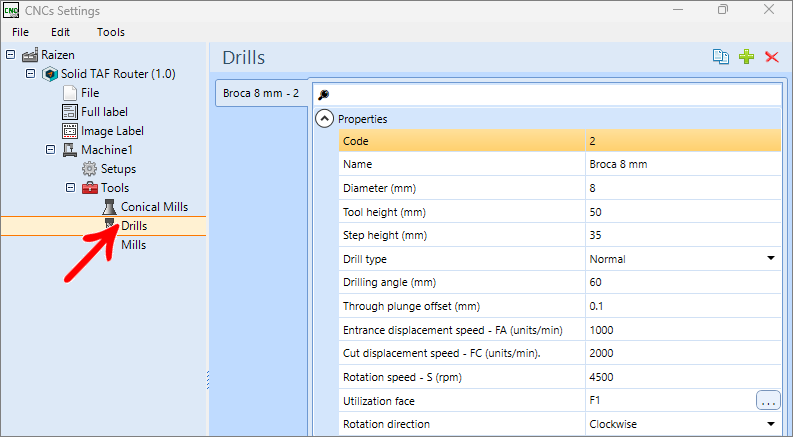Open the Tools menu
793x437 pixels.
111,32
